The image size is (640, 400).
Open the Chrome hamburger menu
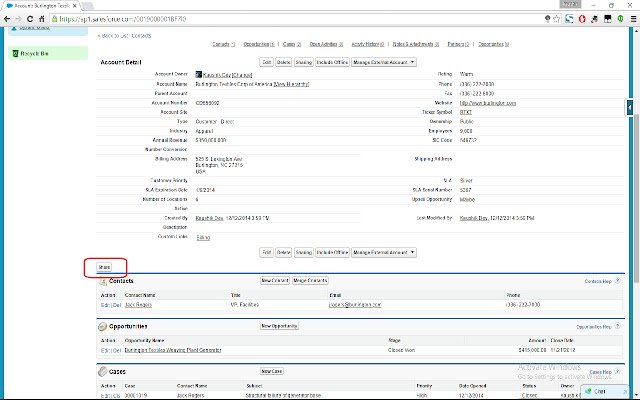(x=633, y=19)
